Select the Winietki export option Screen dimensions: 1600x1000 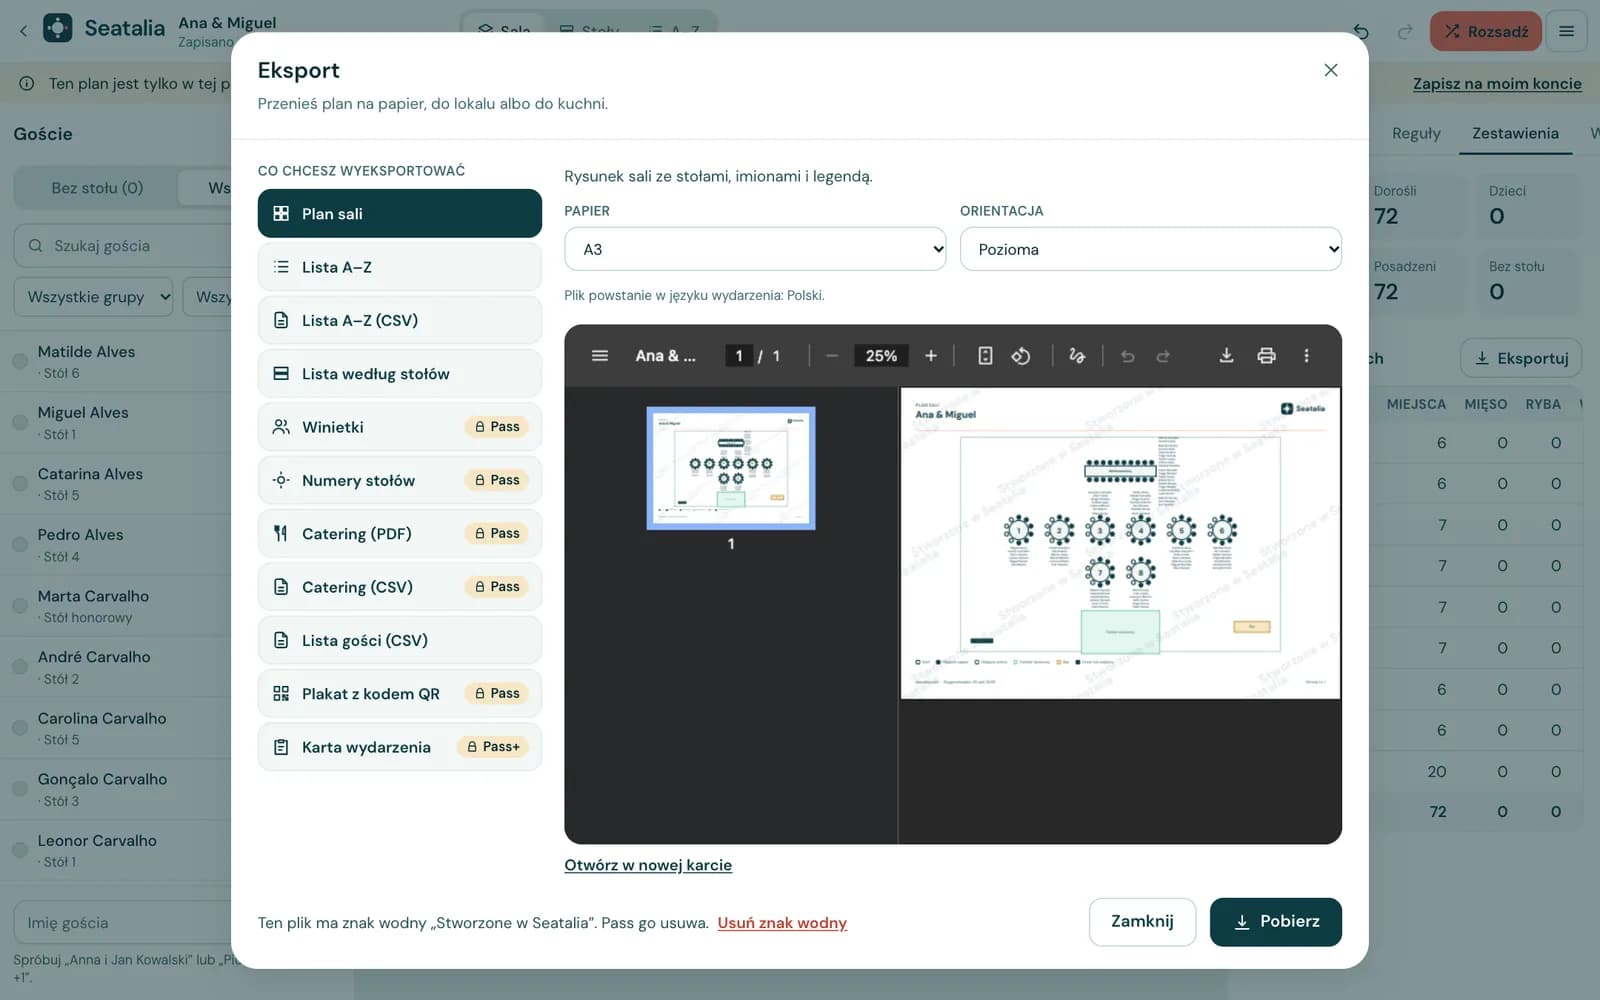click(400, 427)
